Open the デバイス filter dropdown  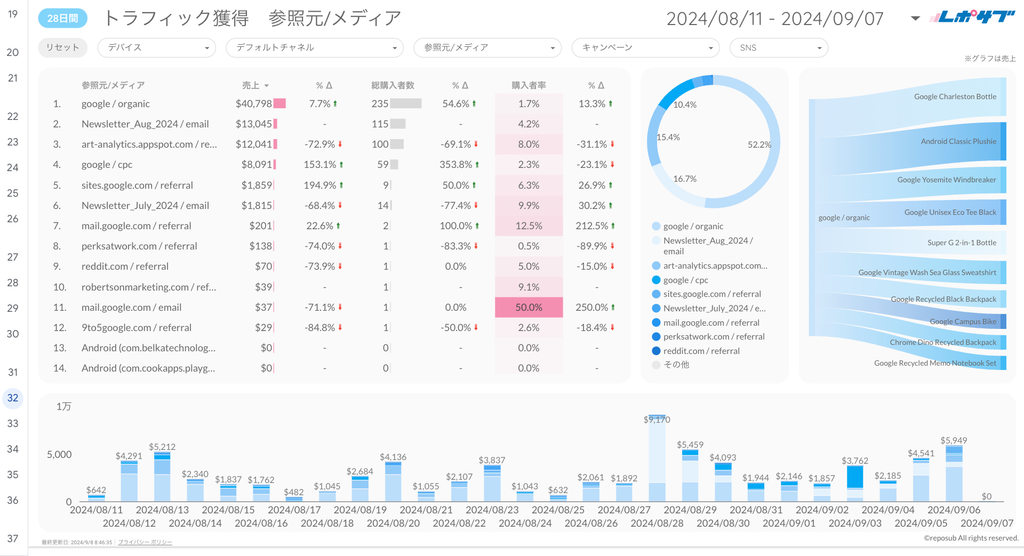coord(157,48)
